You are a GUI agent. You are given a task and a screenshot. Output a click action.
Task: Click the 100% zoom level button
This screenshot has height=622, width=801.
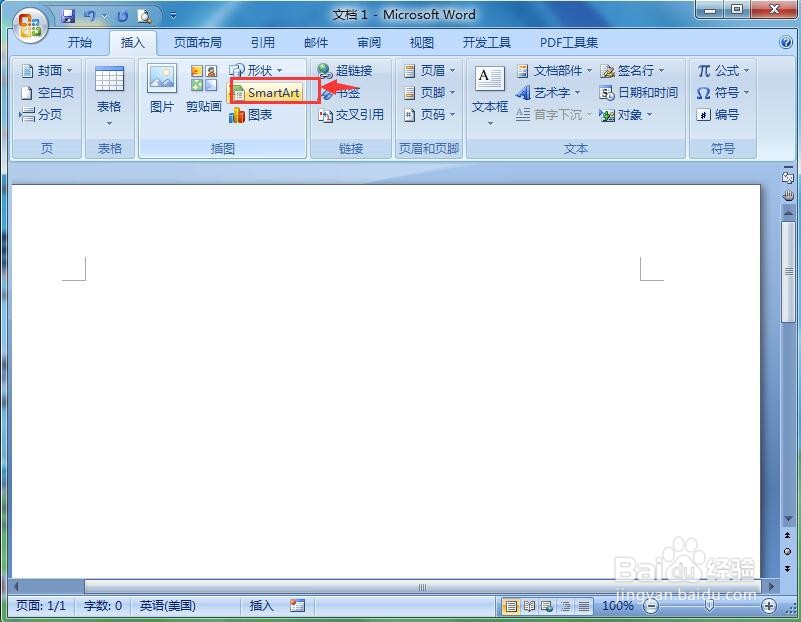[618, 606]
